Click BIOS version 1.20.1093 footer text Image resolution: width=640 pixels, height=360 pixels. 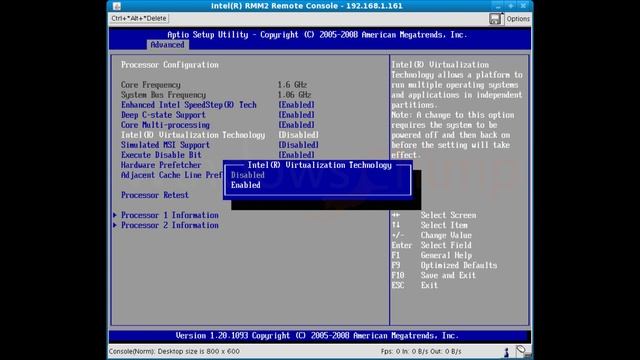[x=317, y=336]
